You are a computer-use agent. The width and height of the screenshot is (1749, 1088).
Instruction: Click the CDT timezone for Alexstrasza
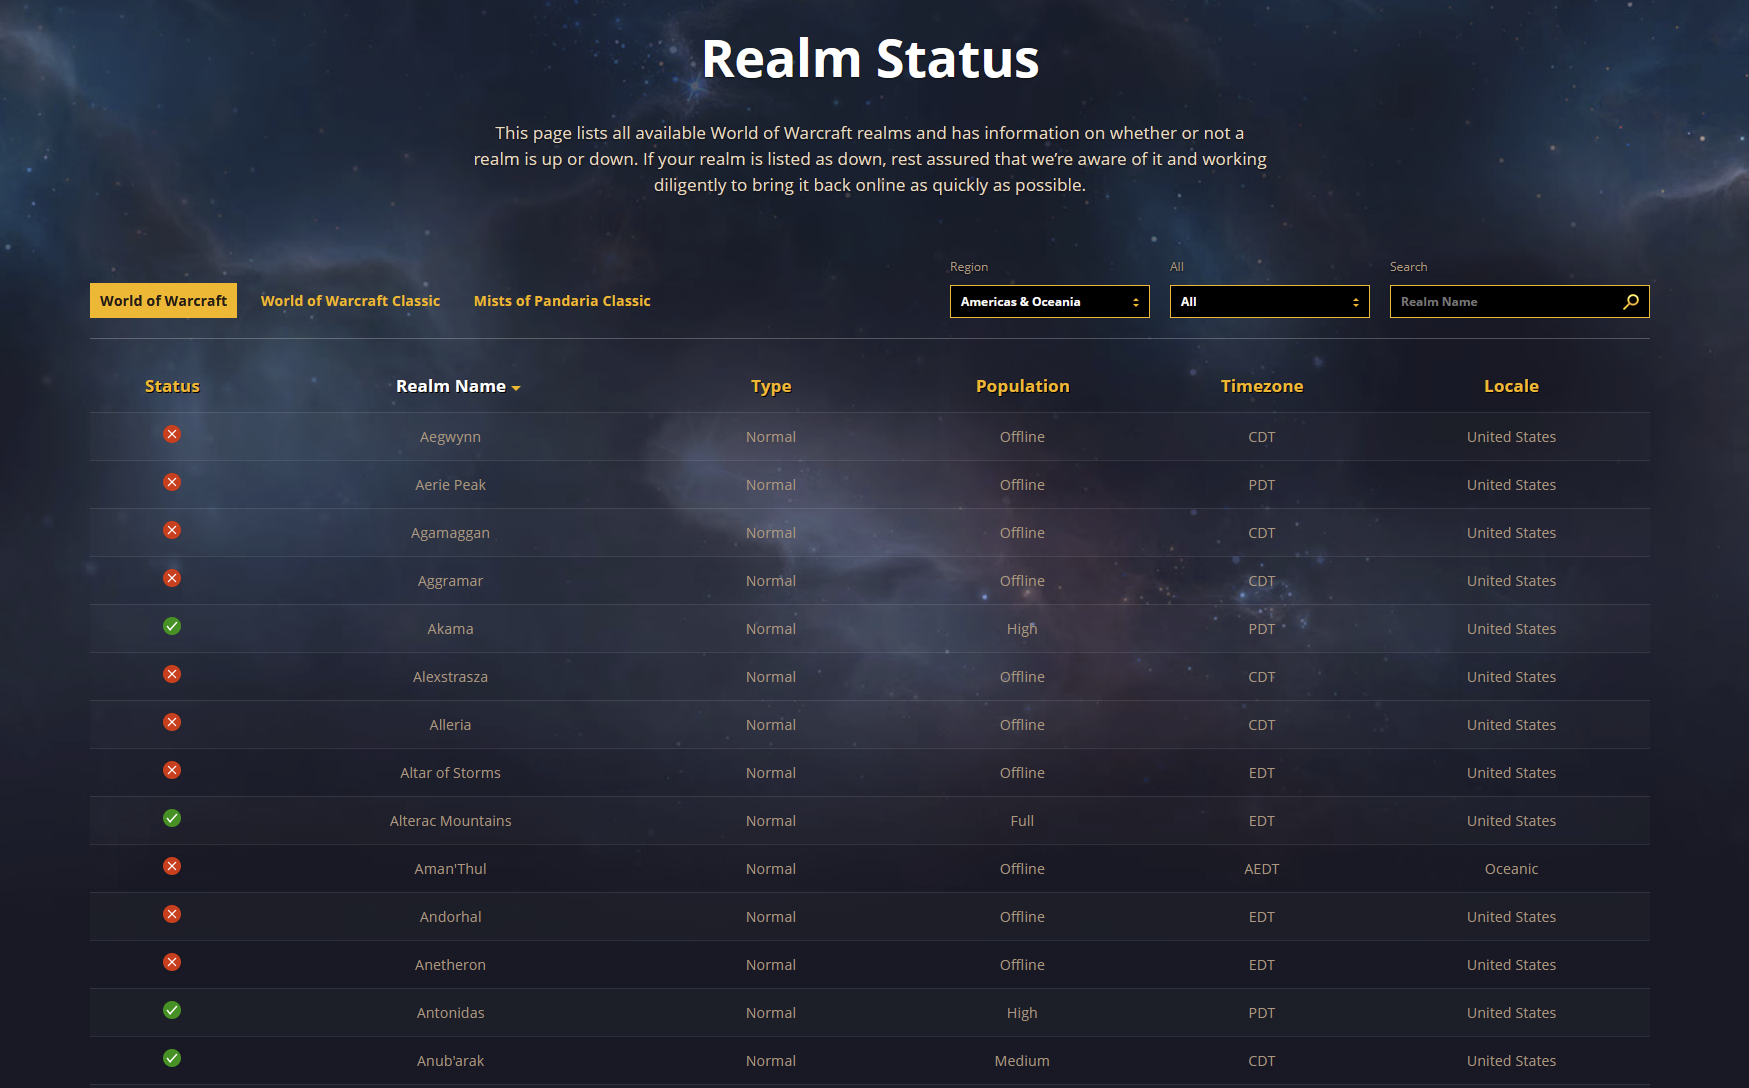coord(1262,677)
